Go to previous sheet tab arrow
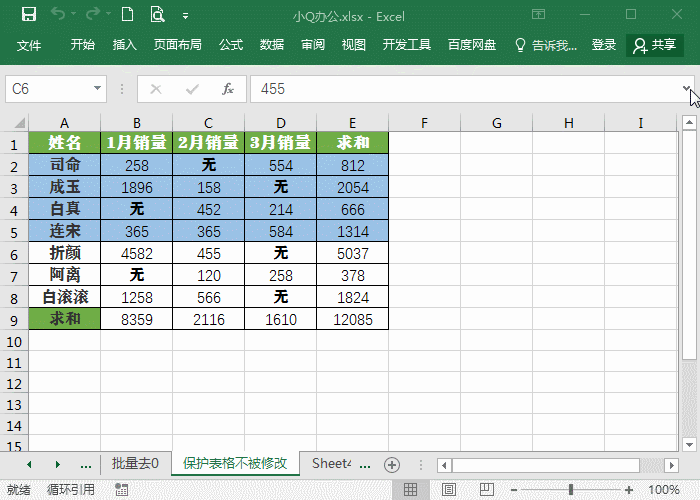The width and height of the screenshot is (700, 500). point(29,465)
